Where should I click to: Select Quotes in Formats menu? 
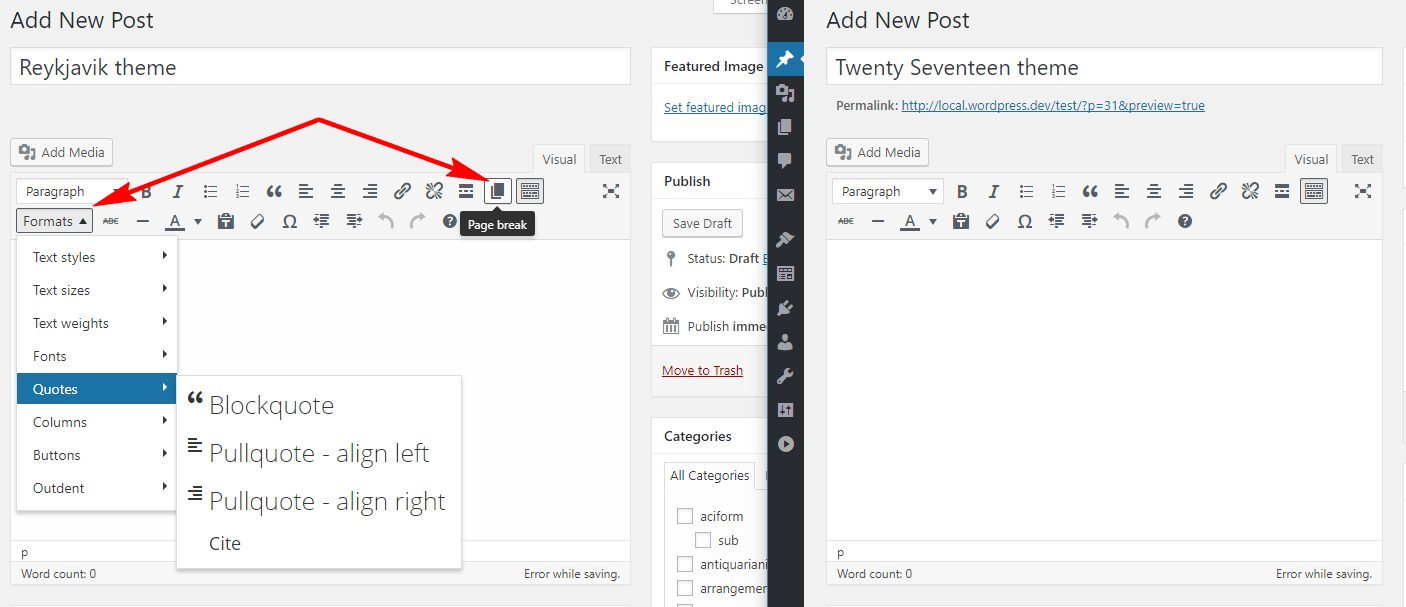(97, 389)
